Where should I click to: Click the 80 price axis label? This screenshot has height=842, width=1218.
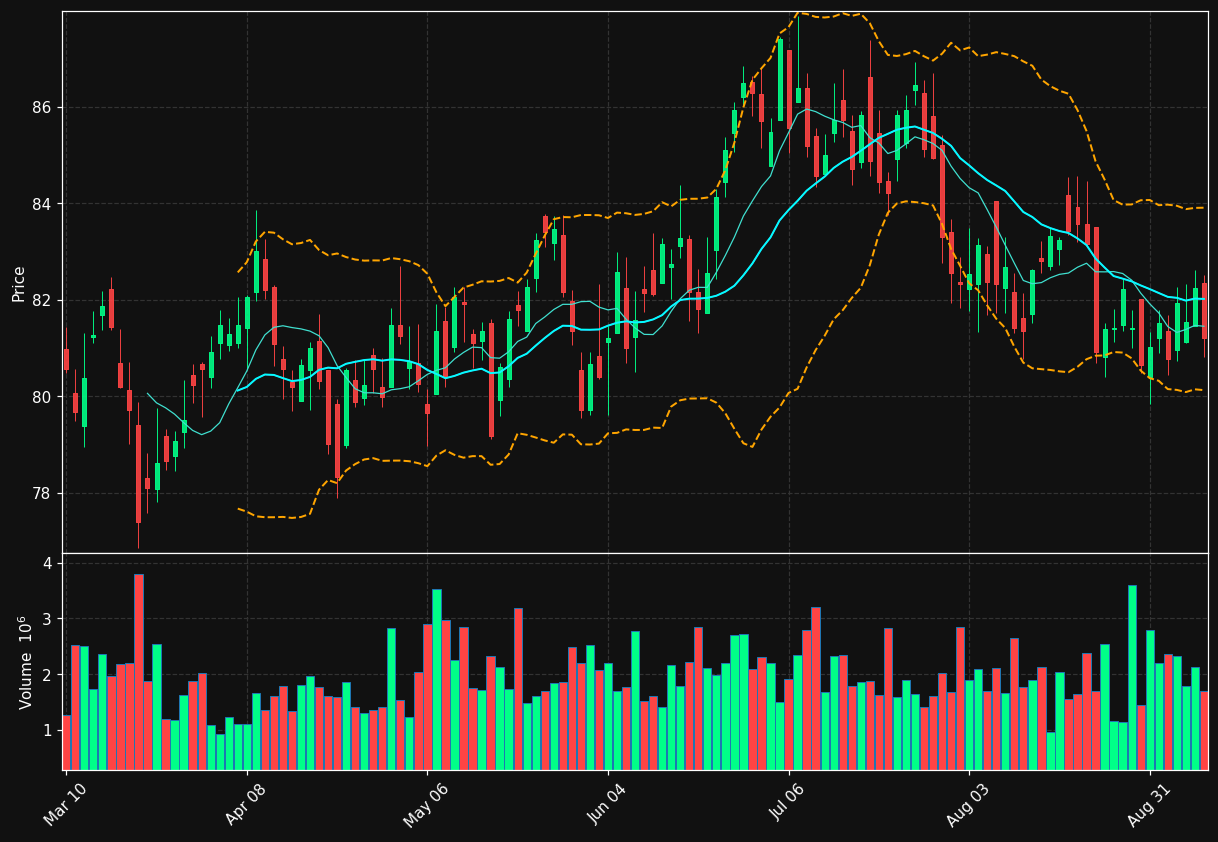43,397
